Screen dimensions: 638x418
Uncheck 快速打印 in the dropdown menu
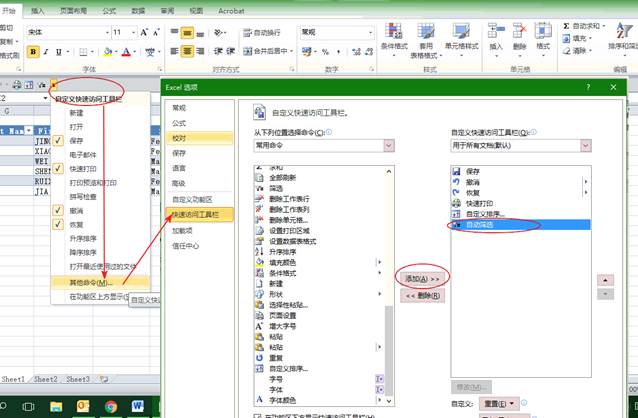point(59,169)
